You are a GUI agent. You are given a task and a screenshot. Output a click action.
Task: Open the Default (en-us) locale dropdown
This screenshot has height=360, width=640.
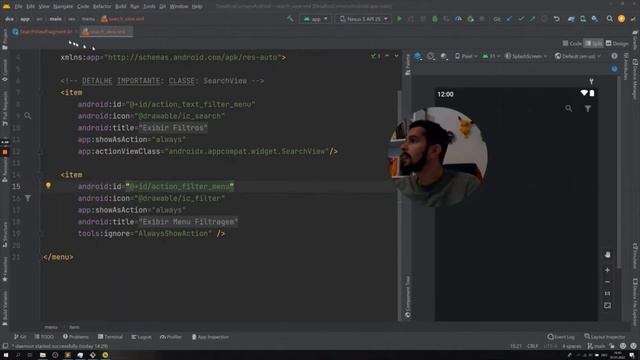tap(578, 56)
